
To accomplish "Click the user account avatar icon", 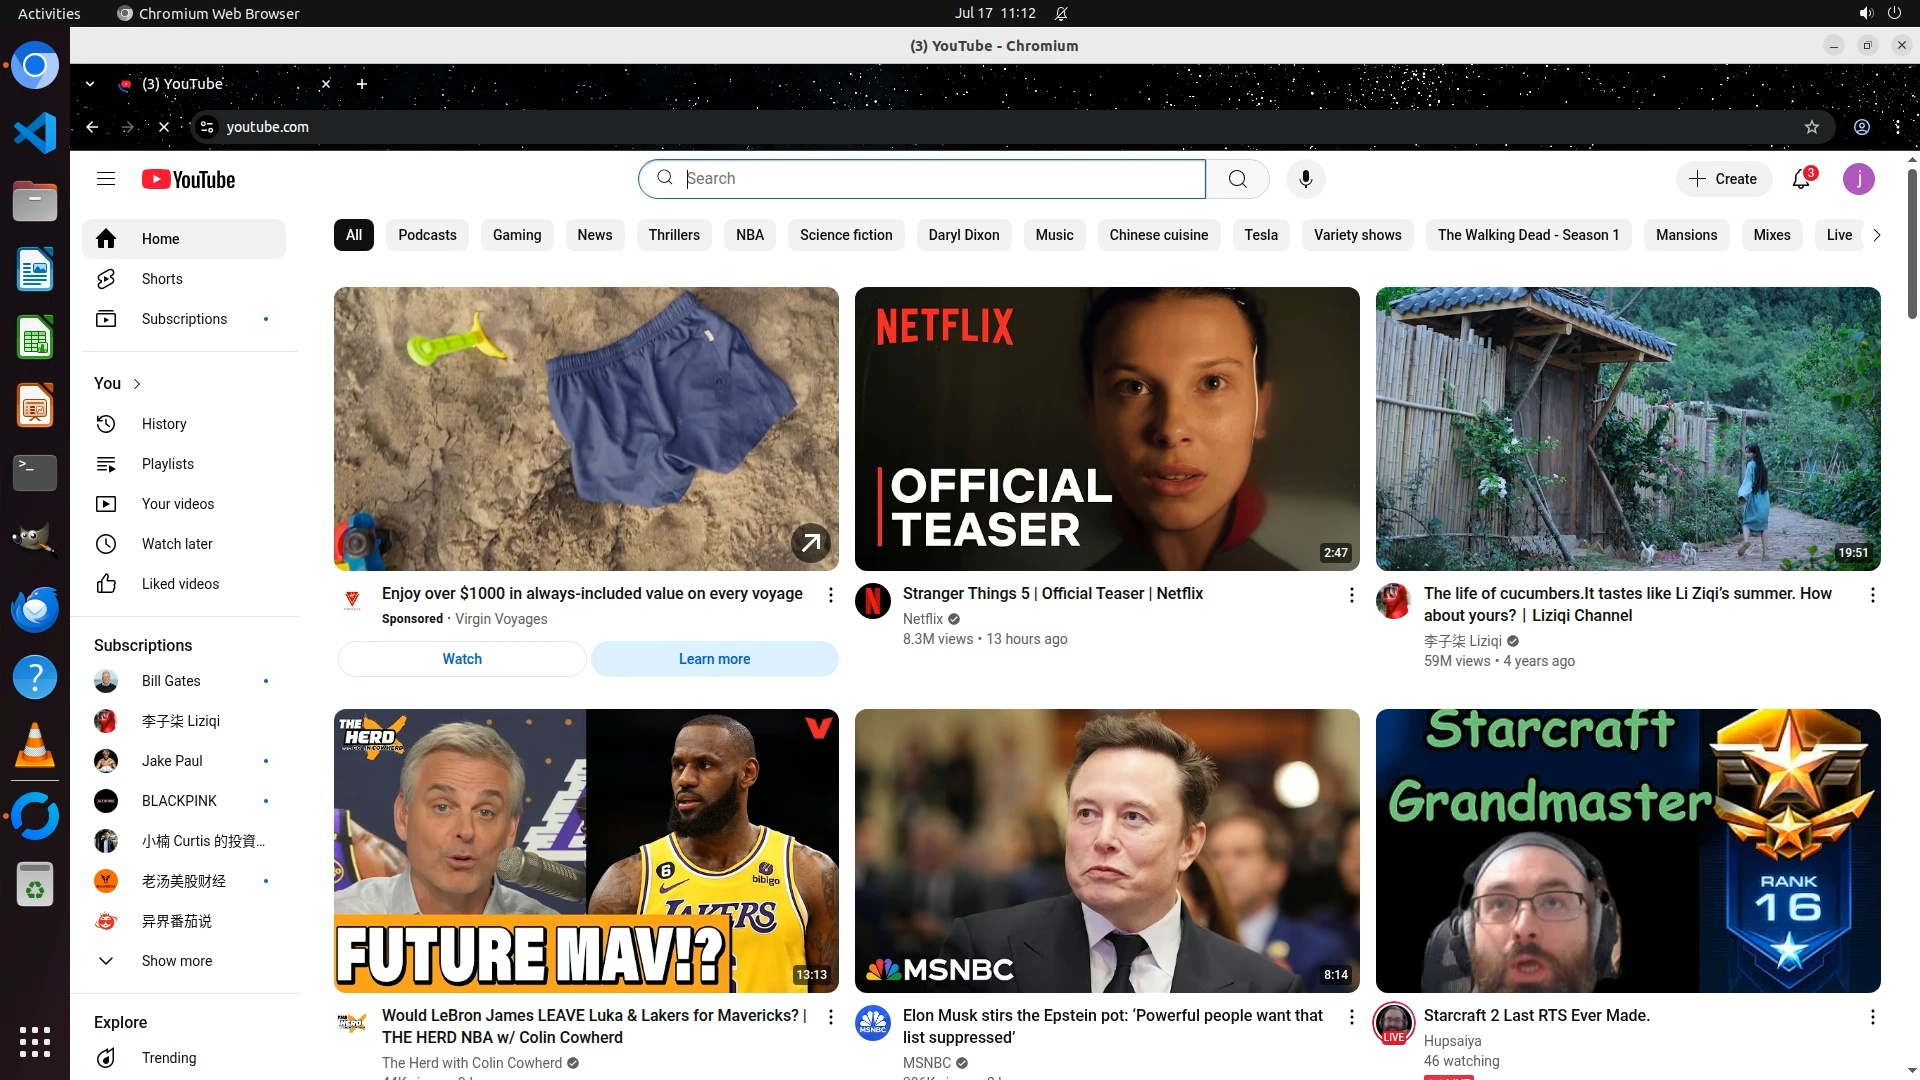I will point(1858,179).
